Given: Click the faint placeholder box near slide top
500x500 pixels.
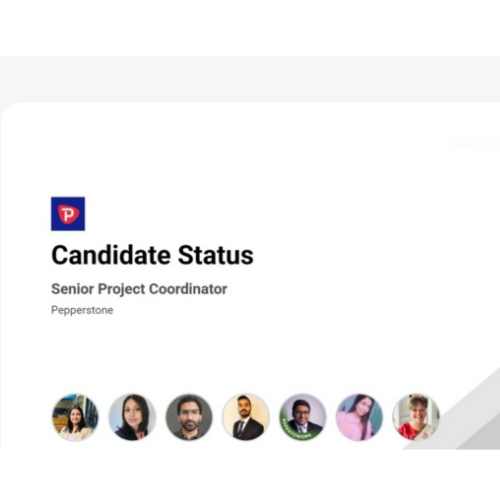Looking at the screenshot, I should coord(473,143).
